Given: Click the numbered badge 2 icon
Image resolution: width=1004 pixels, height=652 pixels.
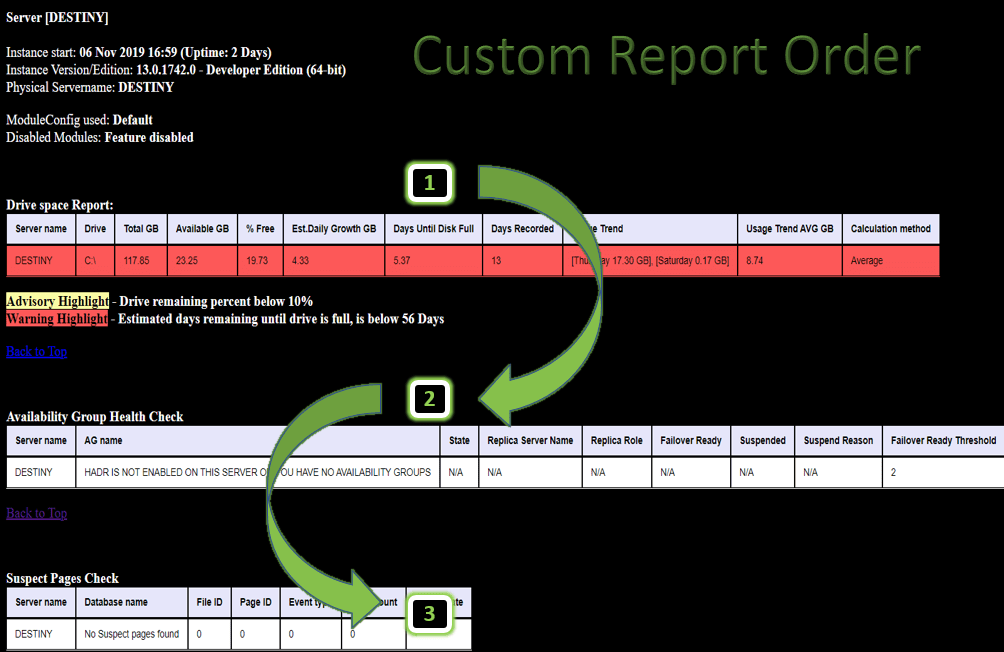Looking at the screenshot, I should [x=429, y=399].
